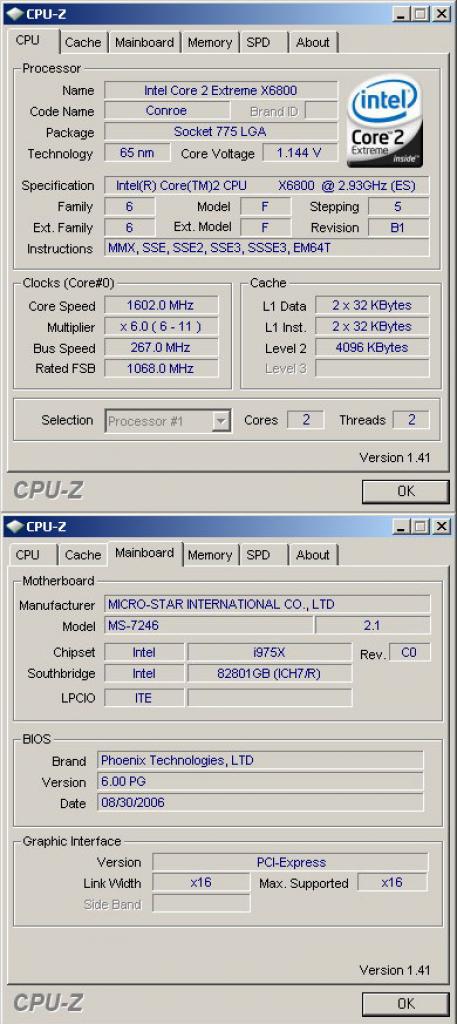Click the Graphic Interface Version PCI-Express
Screen dimensions: 457x1024
pyautogui.click(x=291, y=862)
